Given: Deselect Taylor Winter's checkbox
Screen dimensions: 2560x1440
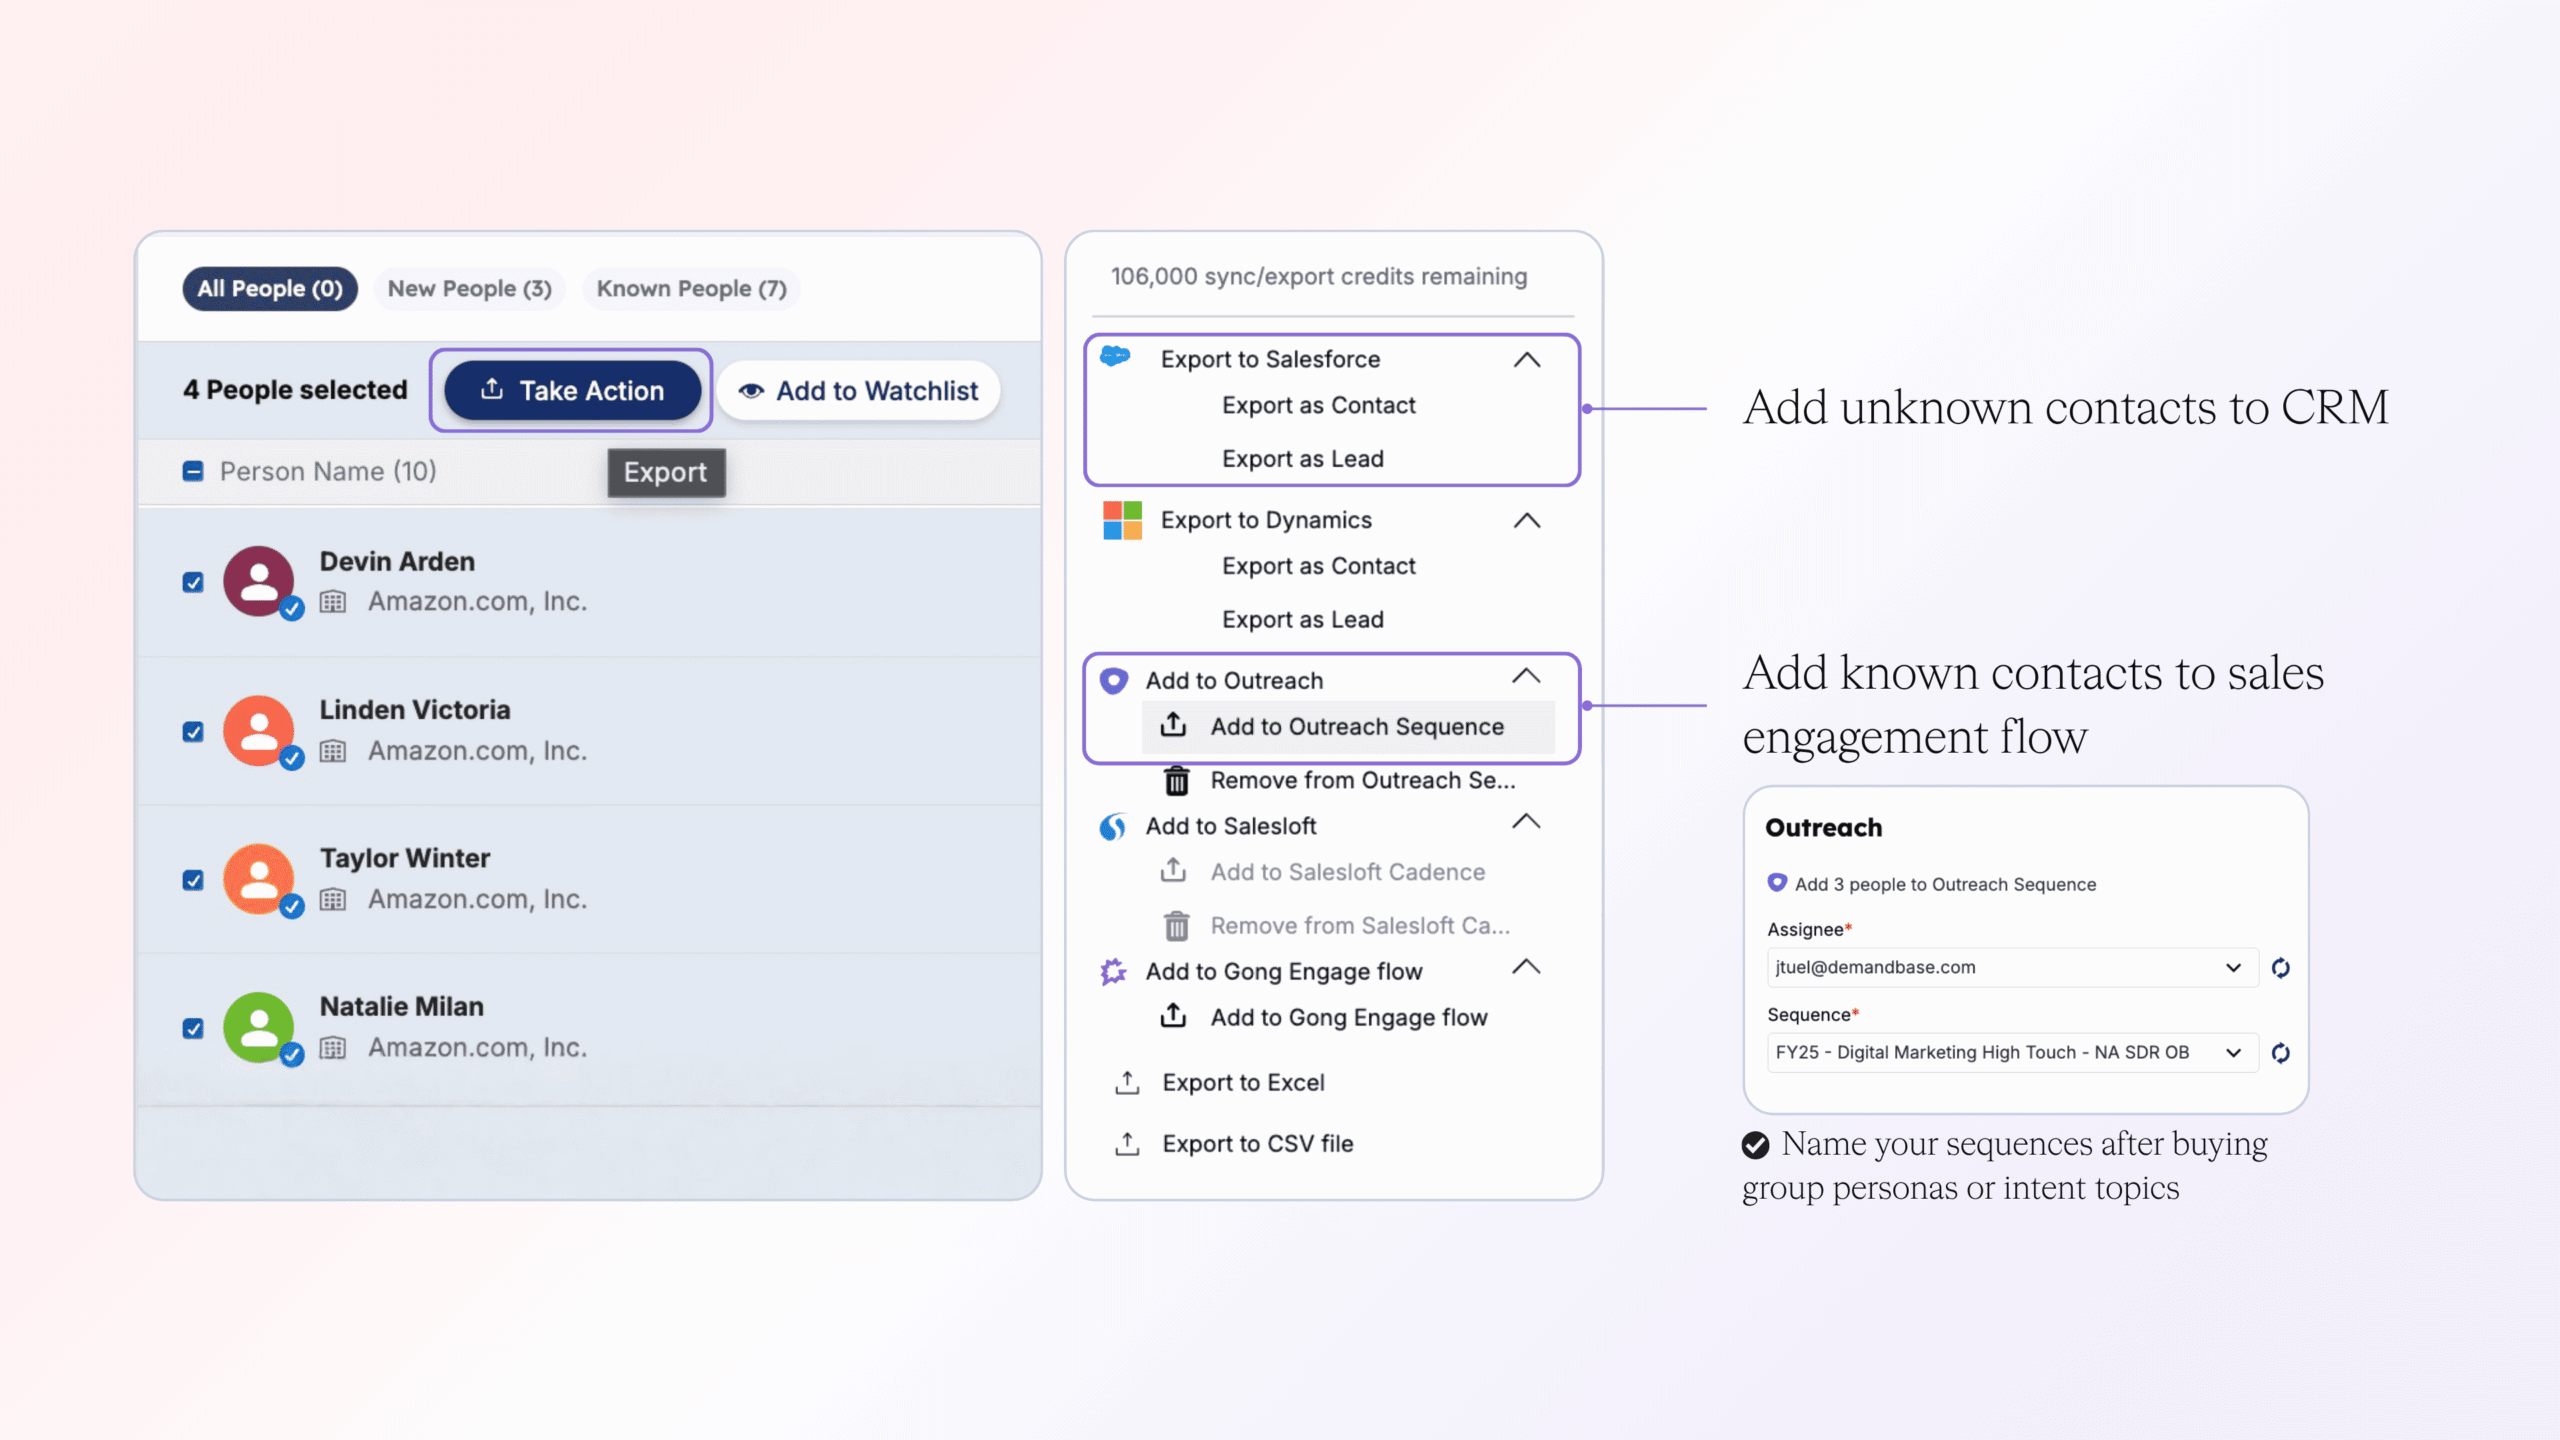Looking at the screenshot, I should 193,880.
